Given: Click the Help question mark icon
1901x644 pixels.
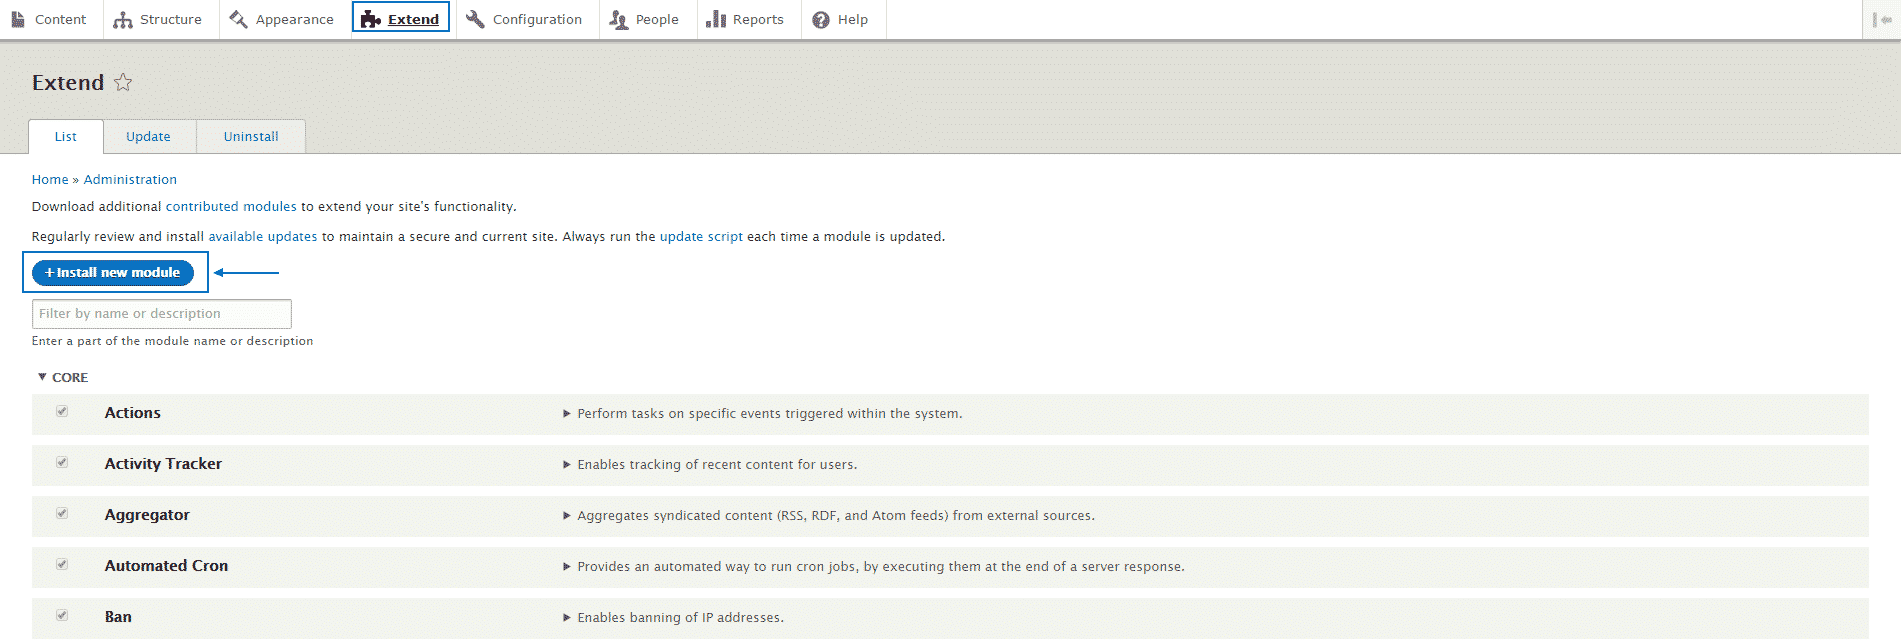Looking at the screenshot, I should coord(821,20).
